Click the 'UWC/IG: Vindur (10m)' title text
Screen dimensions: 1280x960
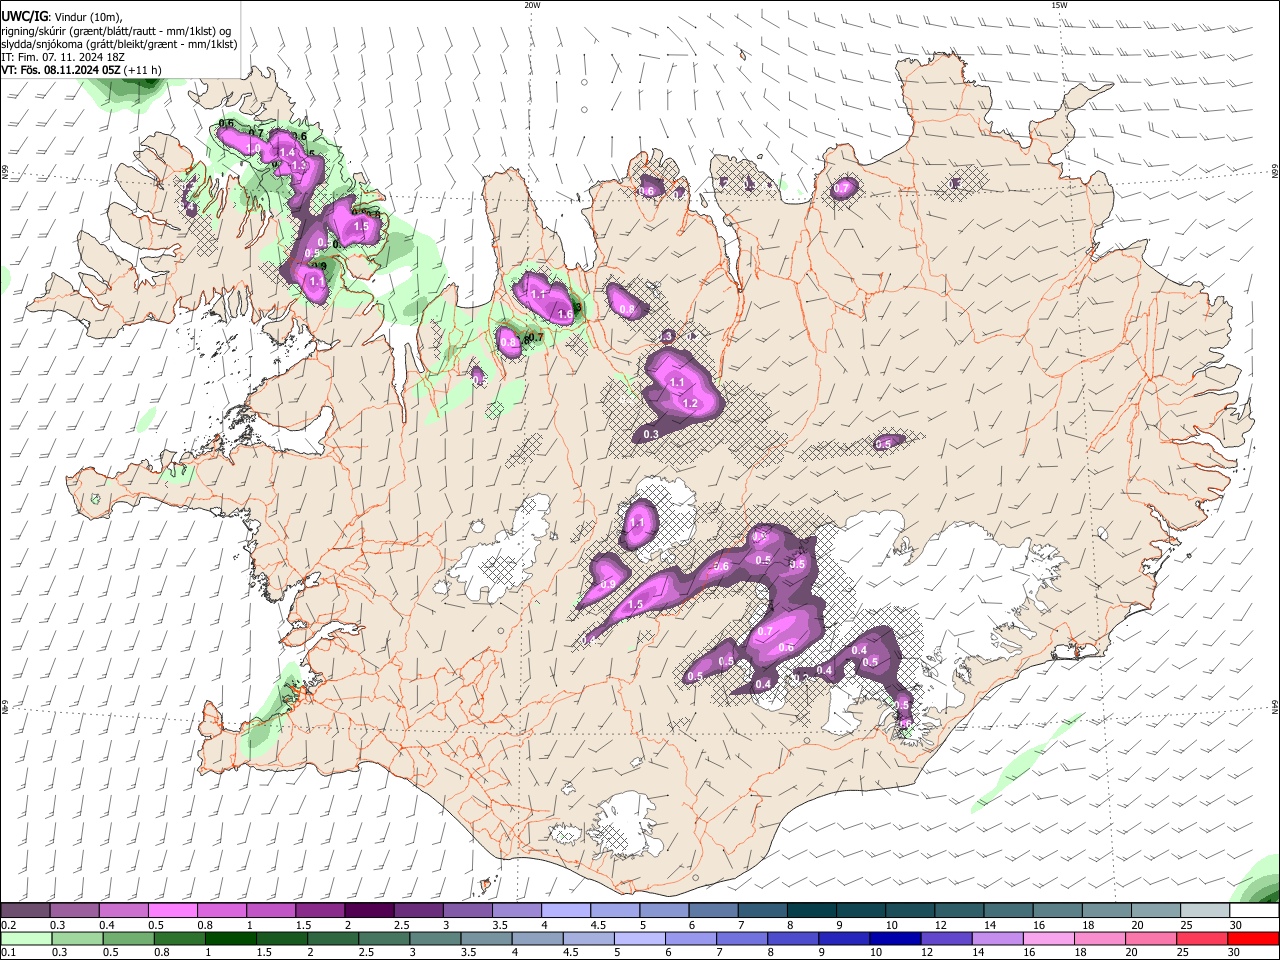pos(61,16)
